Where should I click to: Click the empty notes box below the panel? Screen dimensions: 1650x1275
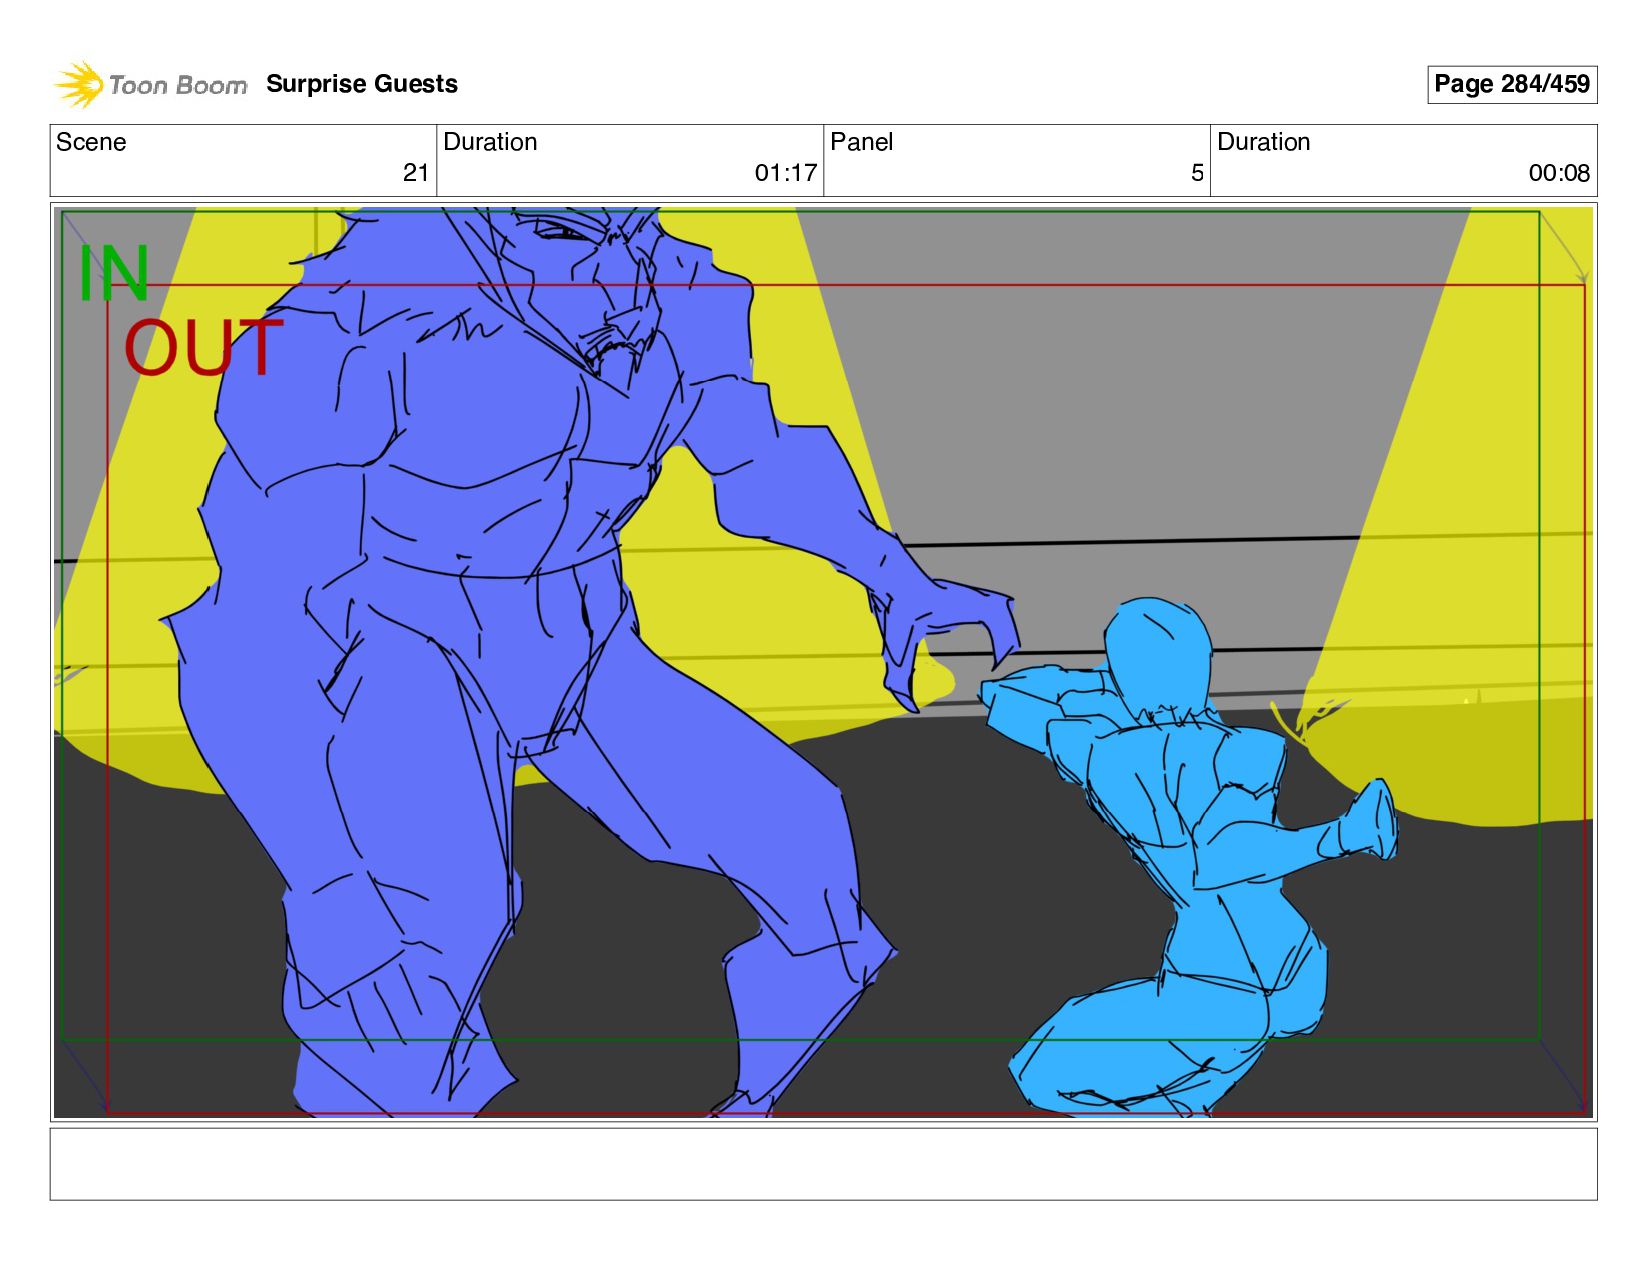tap(823, 1164)
